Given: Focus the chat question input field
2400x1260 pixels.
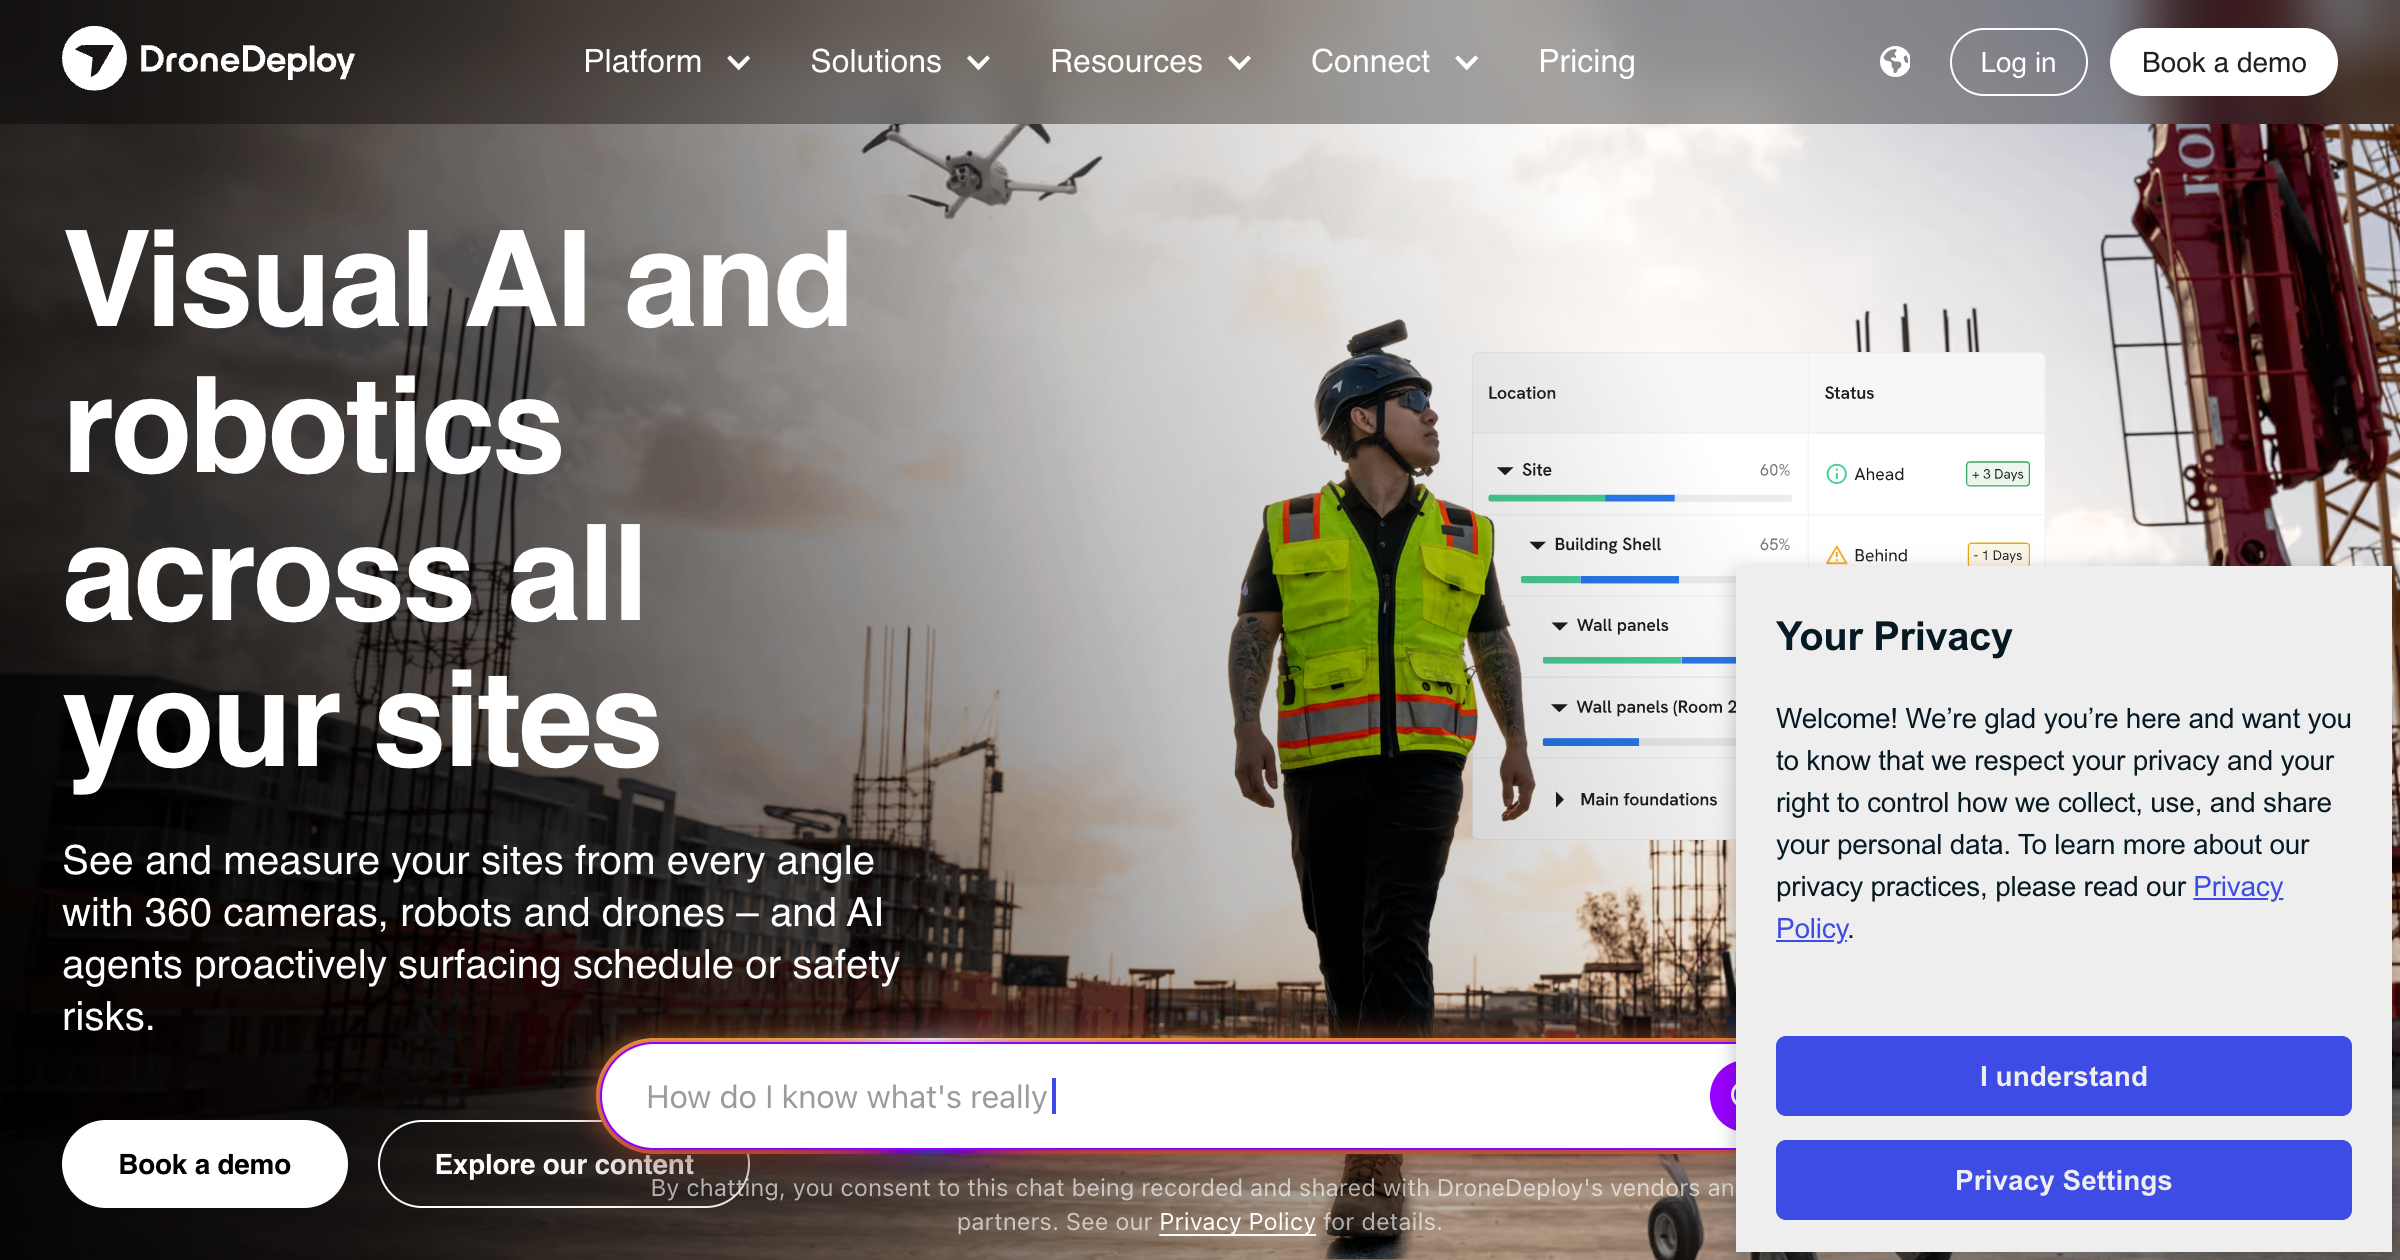Looking at the screenshot, I should click(x=1170, y=1097).
